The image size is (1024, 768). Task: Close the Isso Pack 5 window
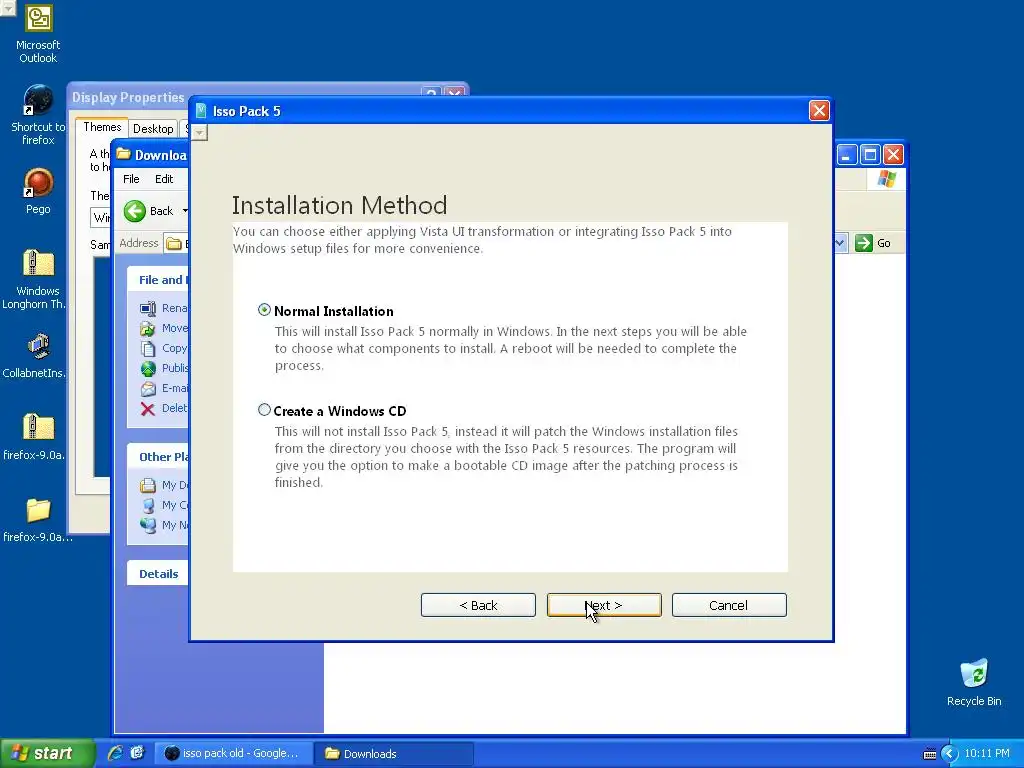(819, 110)
